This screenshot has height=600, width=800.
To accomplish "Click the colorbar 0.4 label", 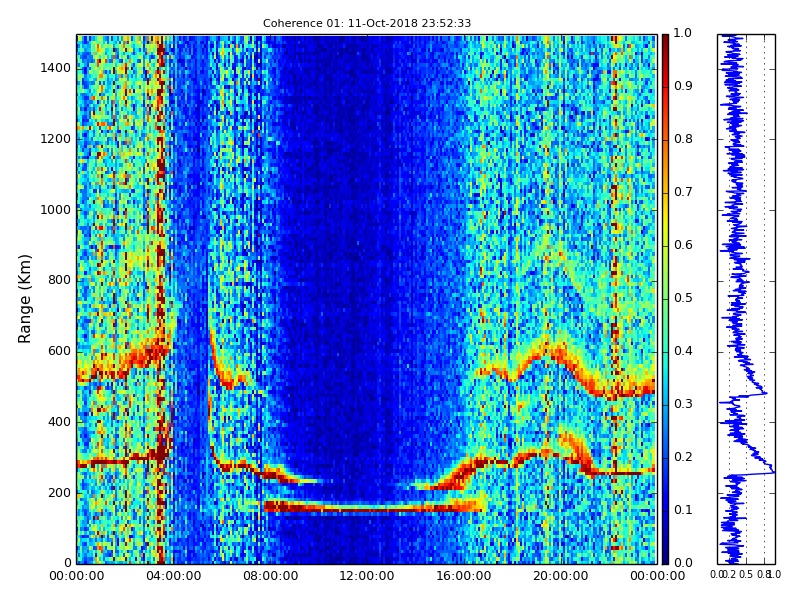I will (x=683, y=351).
